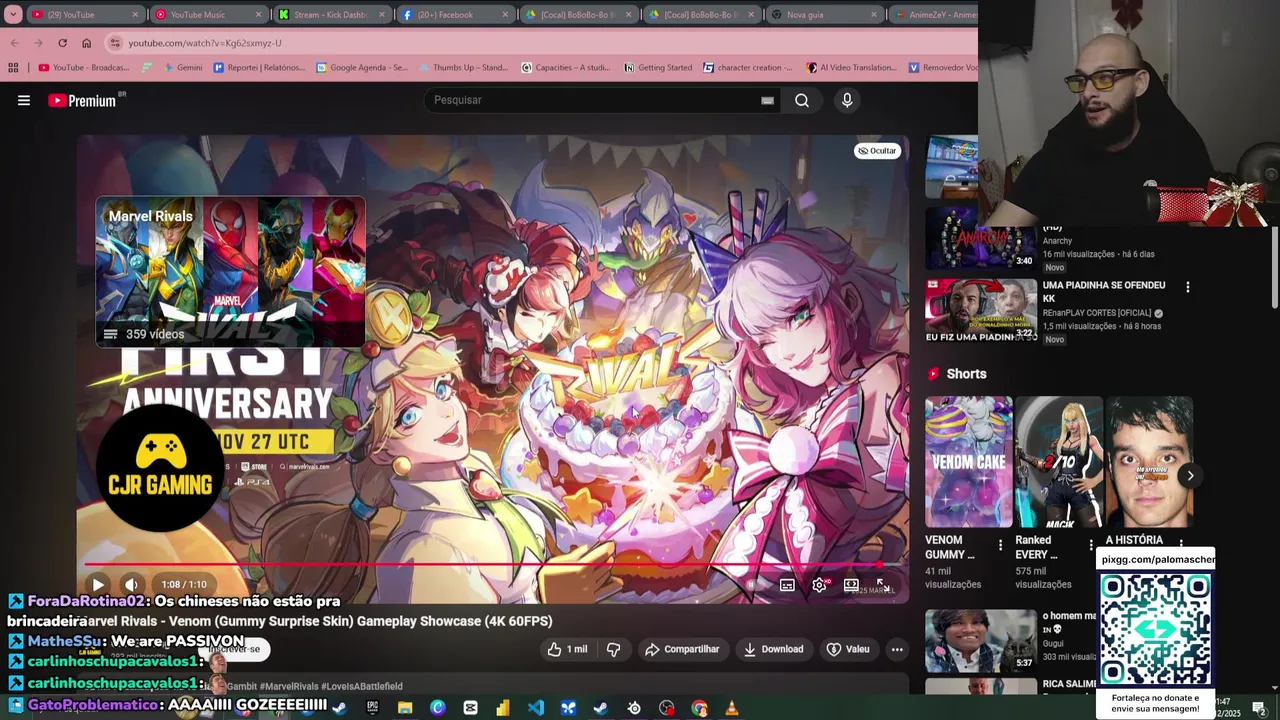Open options for the VENOM GUMMY short
This screenshot has height=720, width=1280.
[1000, 545]
